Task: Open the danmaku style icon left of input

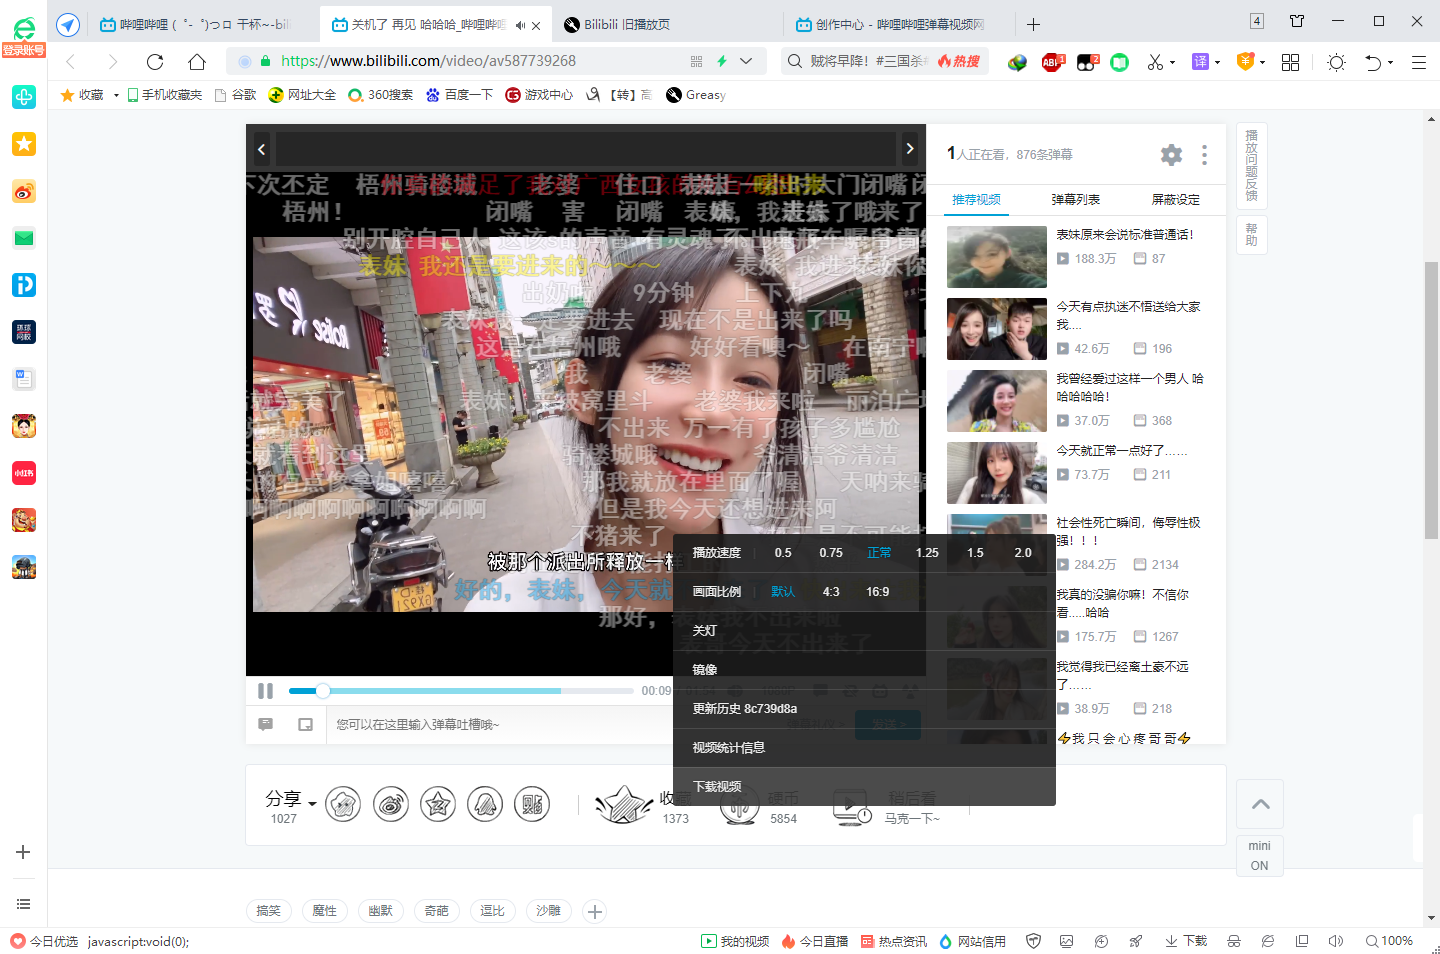Action: point(266,724)
